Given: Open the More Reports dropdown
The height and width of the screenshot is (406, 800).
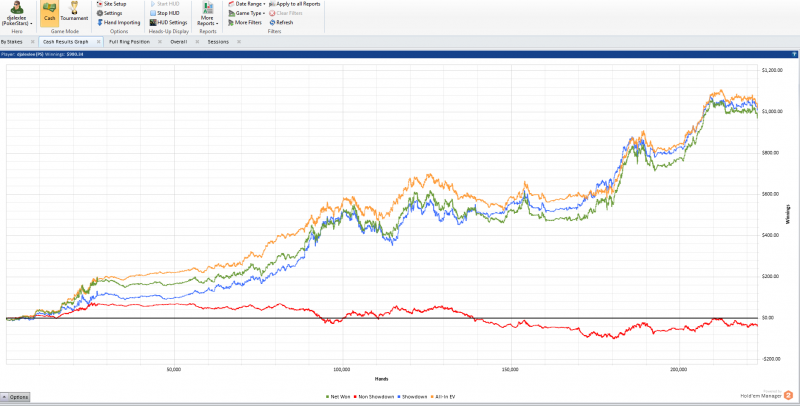Looking at the screenshot, I should (x=208, y=15).
